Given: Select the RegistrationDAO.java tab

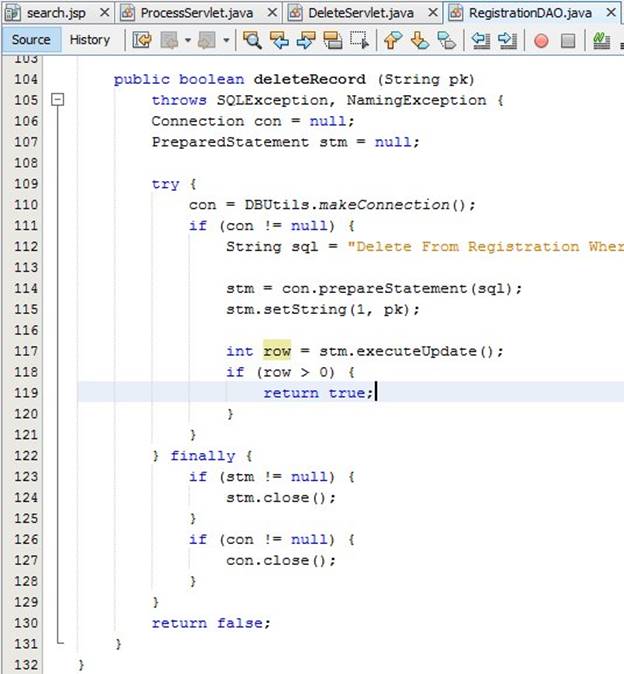Looking at the screenshot, I should pyautogui.click(x=530, y=13).
